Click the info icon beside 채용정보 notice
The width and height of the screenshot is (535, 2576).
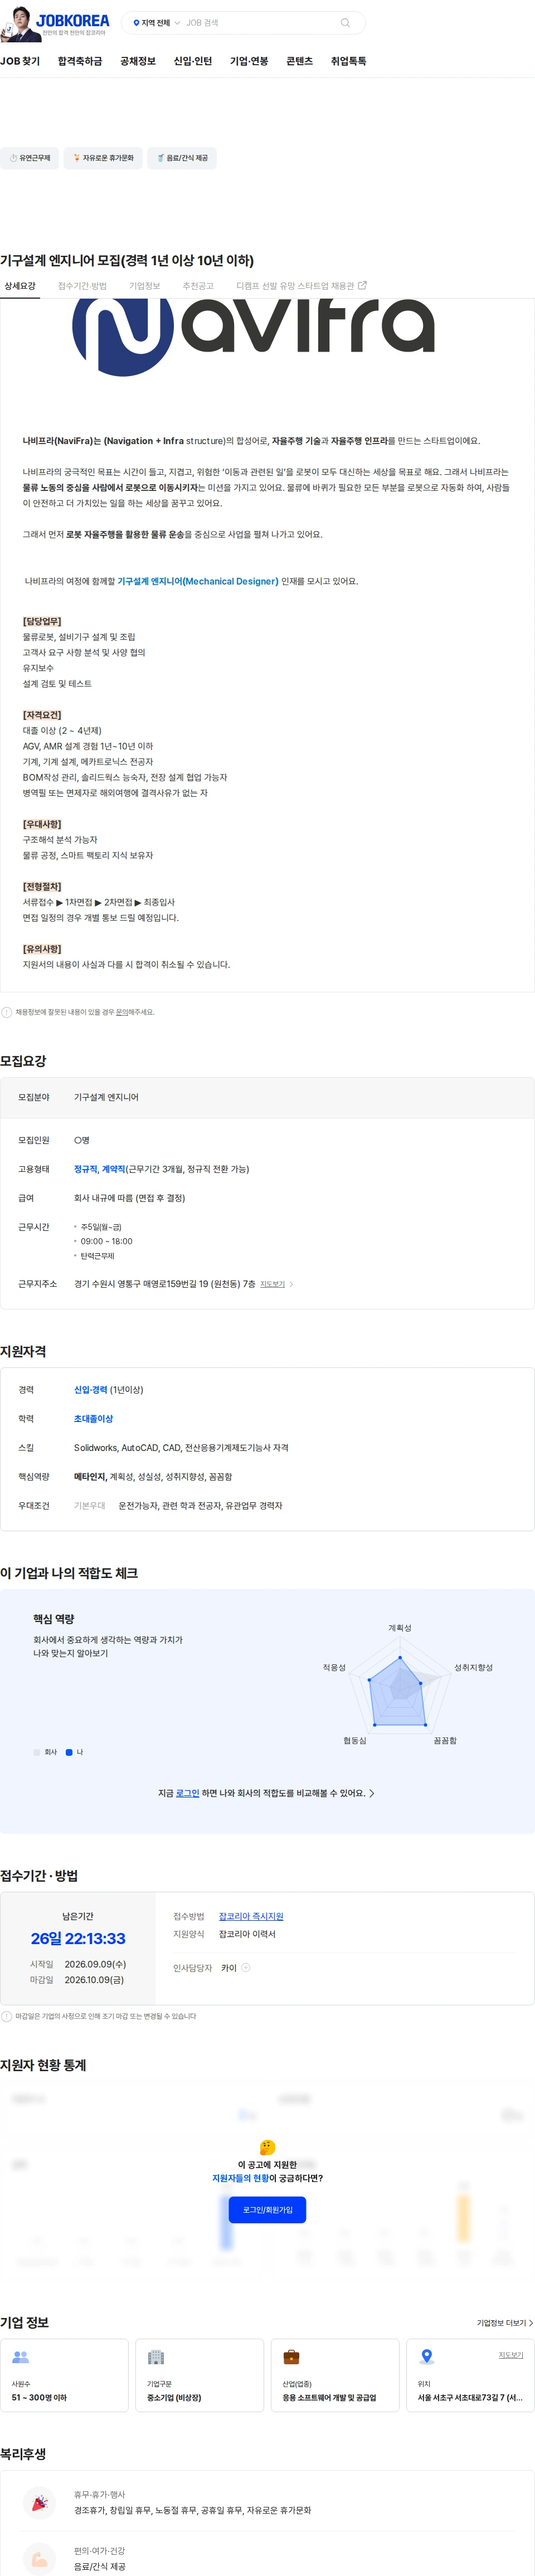tap(7, 1012)
